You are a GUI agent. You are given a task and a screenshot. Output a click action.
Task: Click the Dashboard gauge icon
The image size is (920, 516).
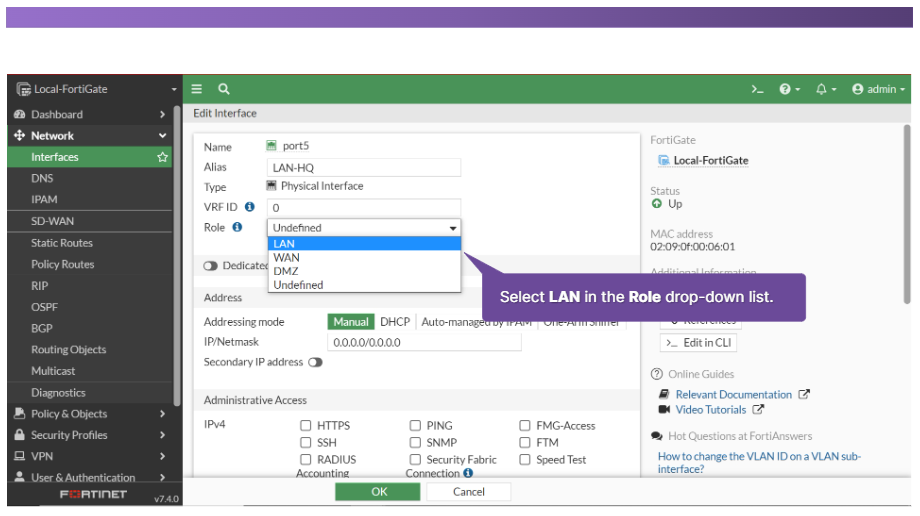(19, 114)
